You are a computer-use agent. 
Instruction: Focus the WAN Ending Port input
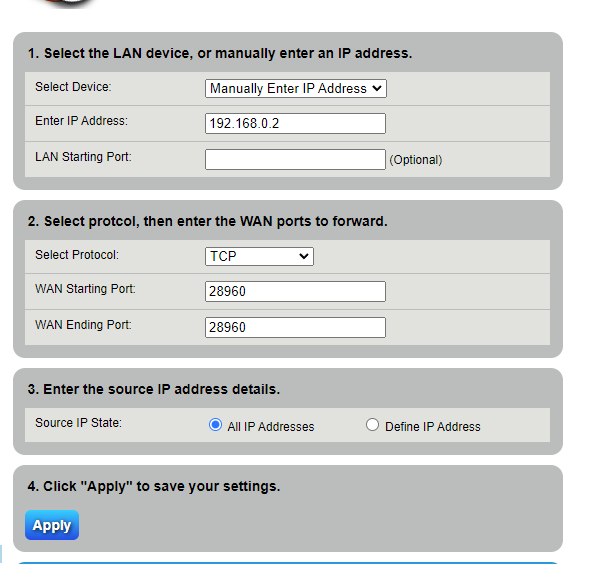pyautogui.click(x=295, y=327)
